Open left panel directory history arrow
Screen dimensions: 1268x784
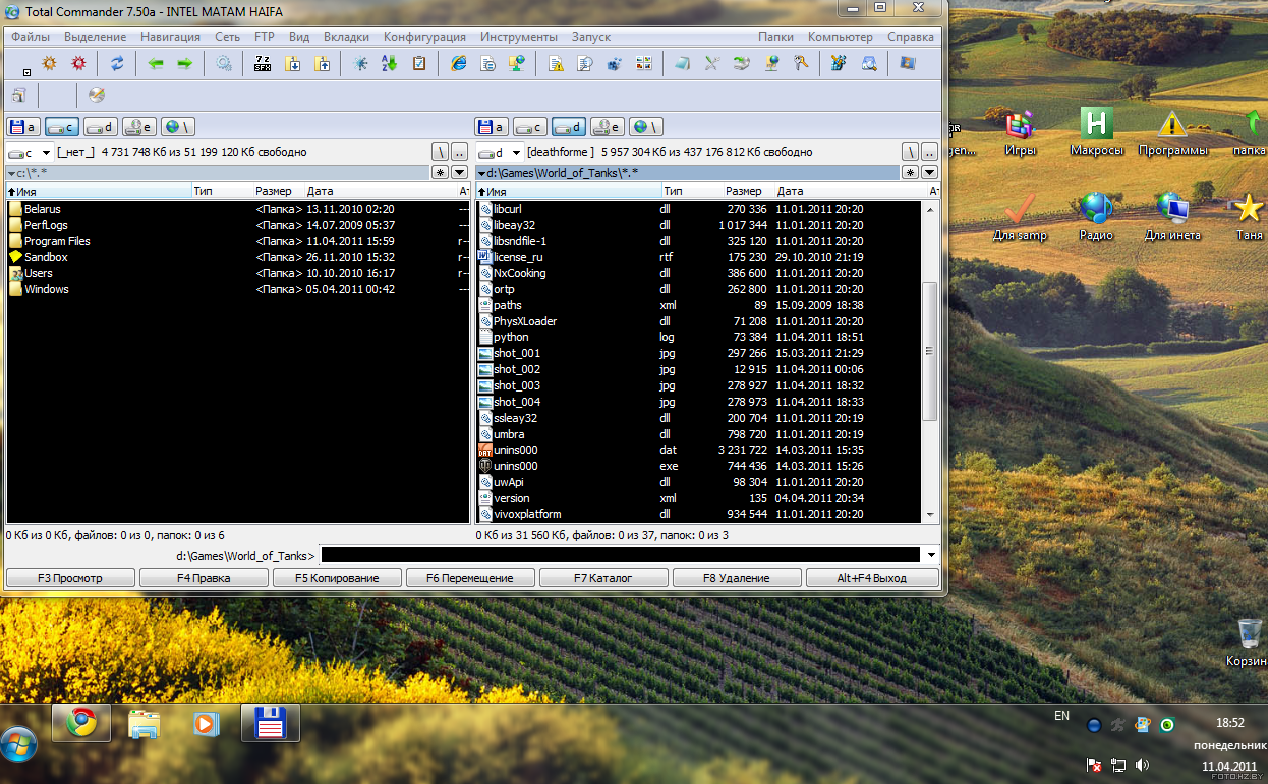460,172
